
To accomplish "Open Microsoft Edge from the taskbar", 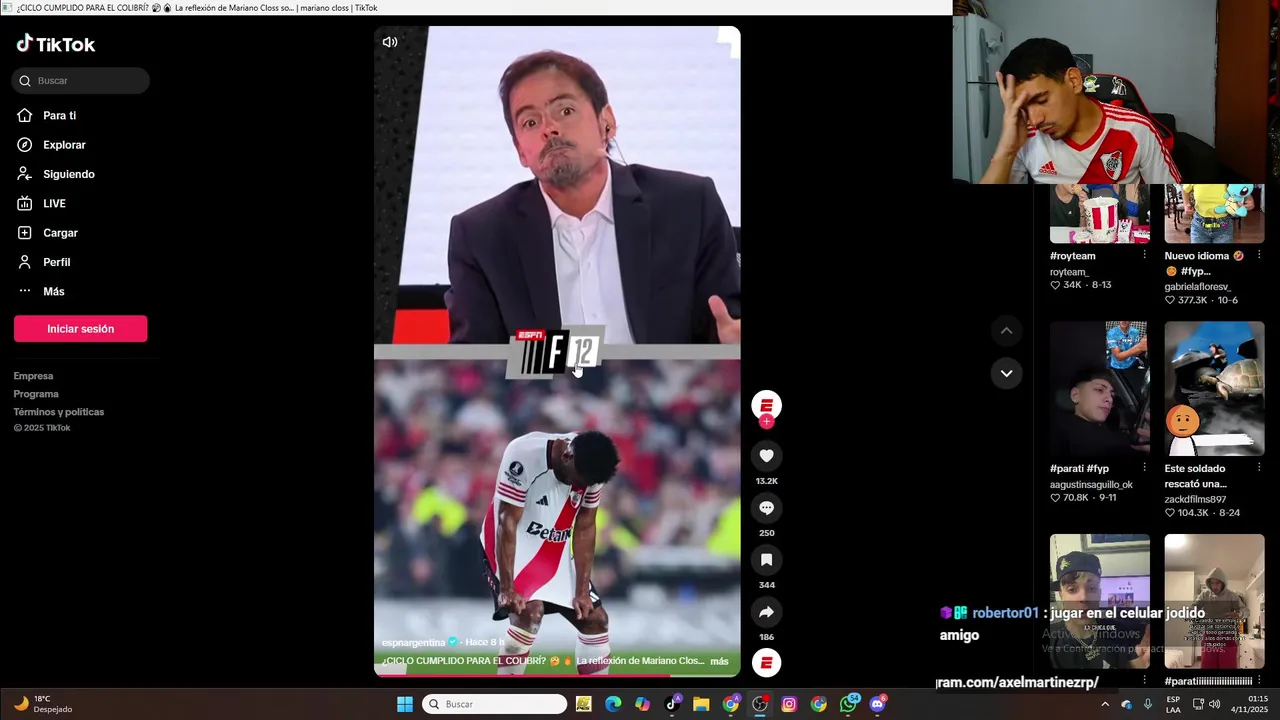I will (613, 704).
